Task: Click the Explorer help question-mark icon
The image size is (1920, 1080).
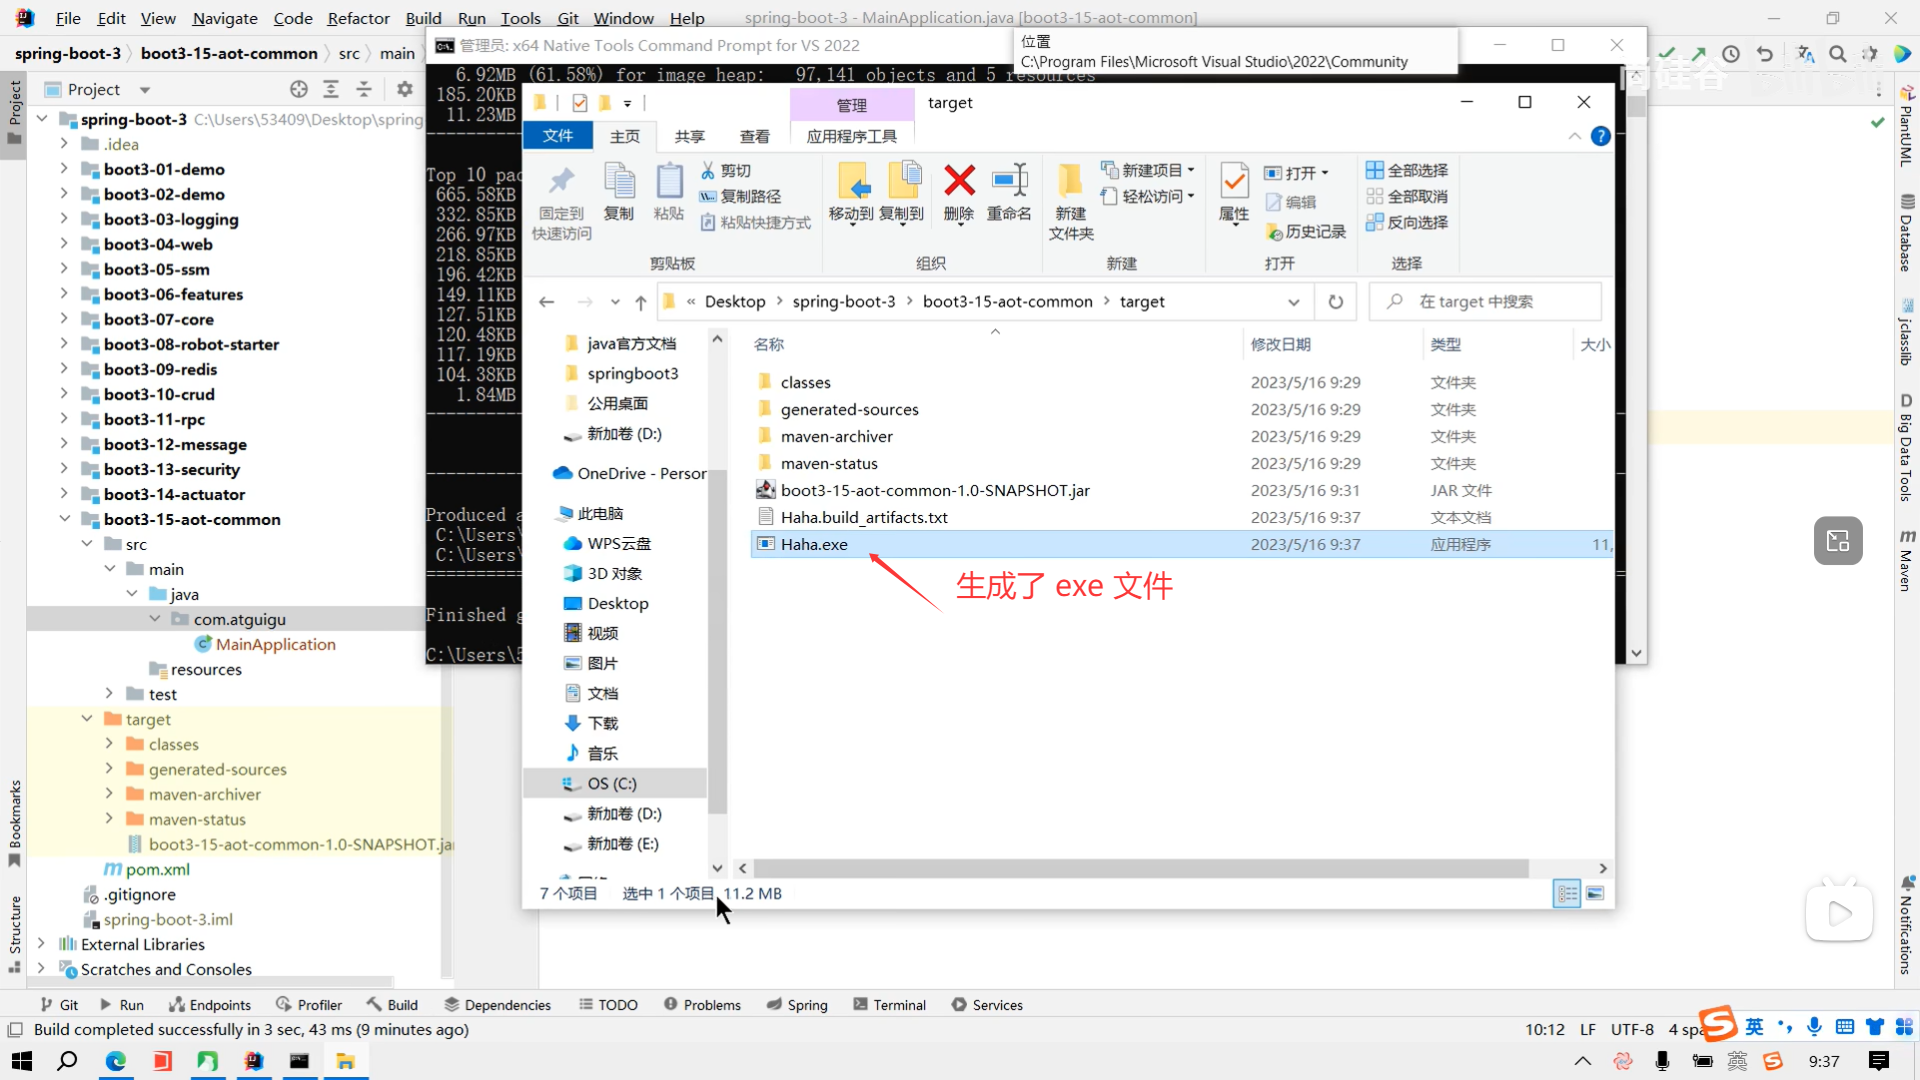Action: (1600, 136)
